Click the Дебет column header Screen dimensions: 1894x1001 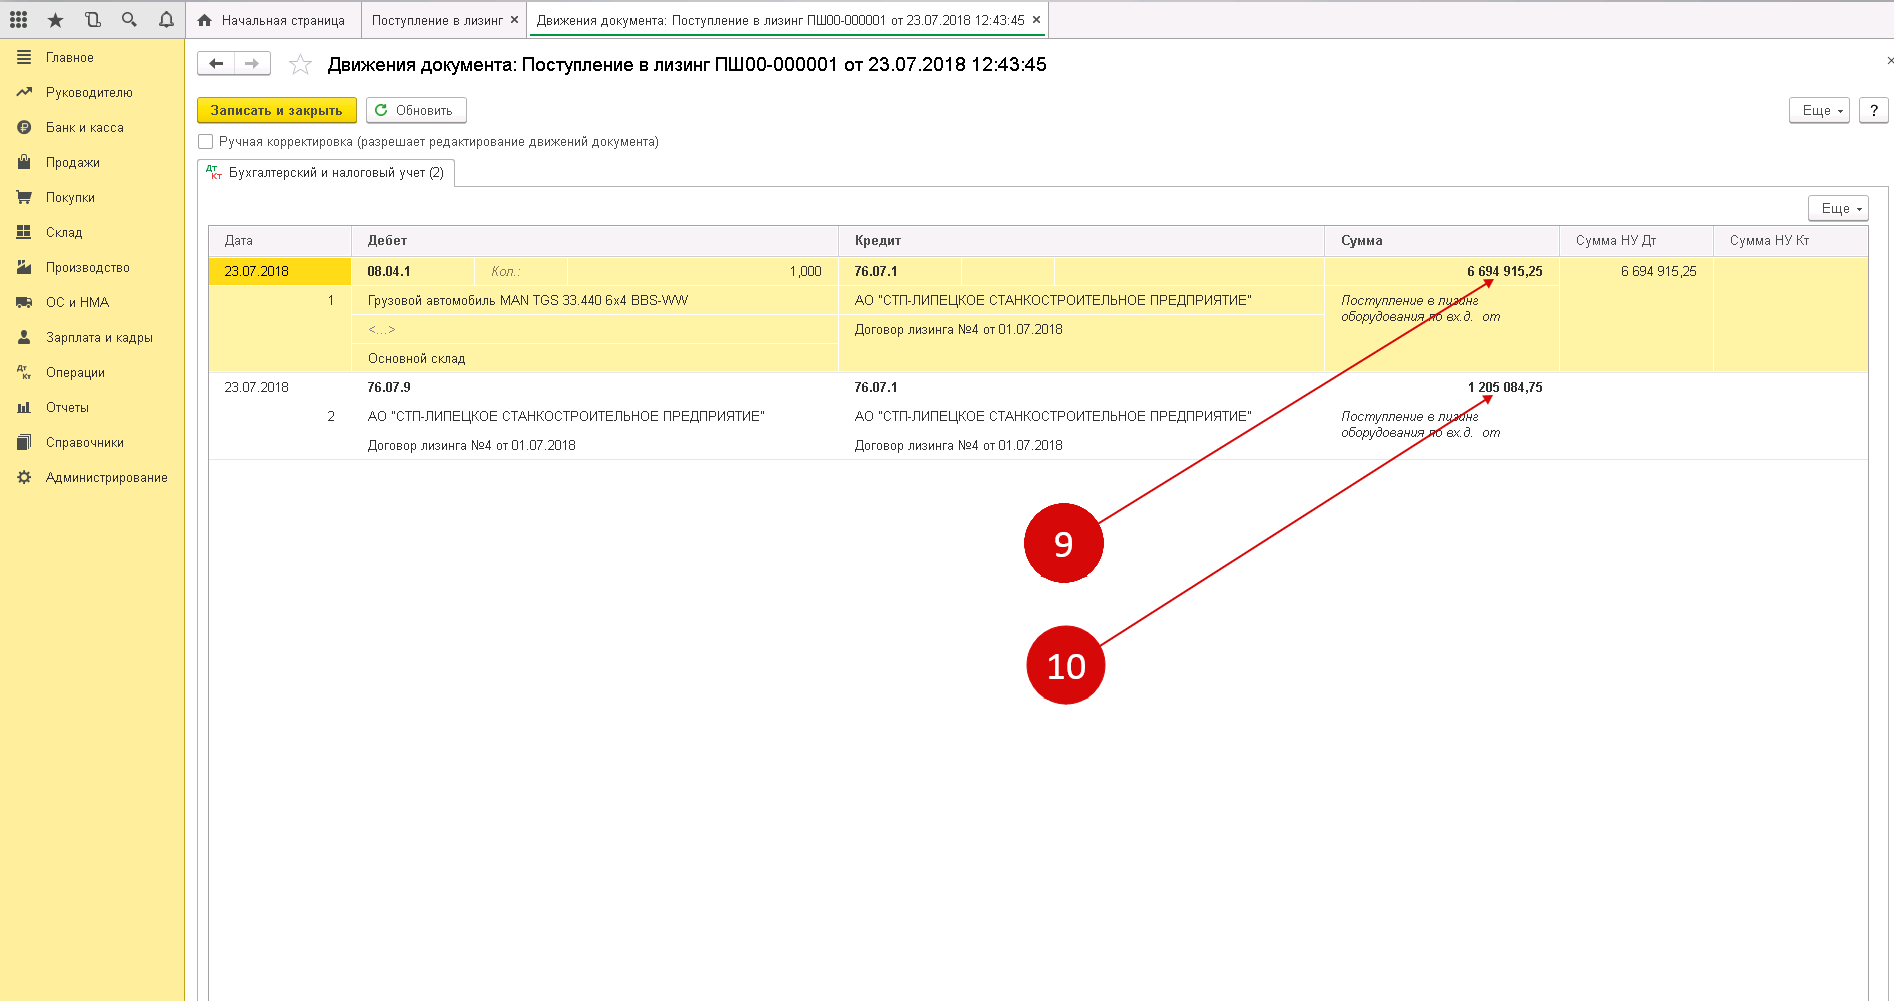pyautogui.click(x=595, y=240)
